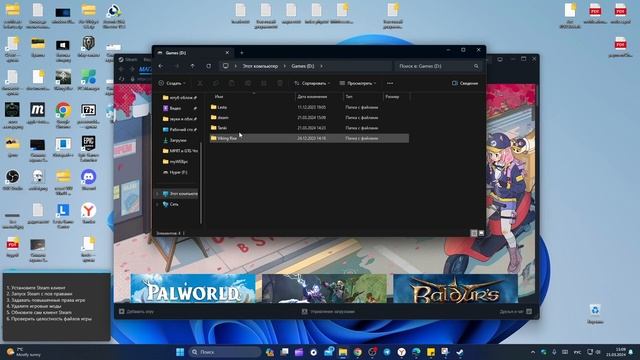The image size is (640, 360).
Task: Click the Copy icon in Explorer toolbar
Action: pyautogui.click(x=216, y=83)
